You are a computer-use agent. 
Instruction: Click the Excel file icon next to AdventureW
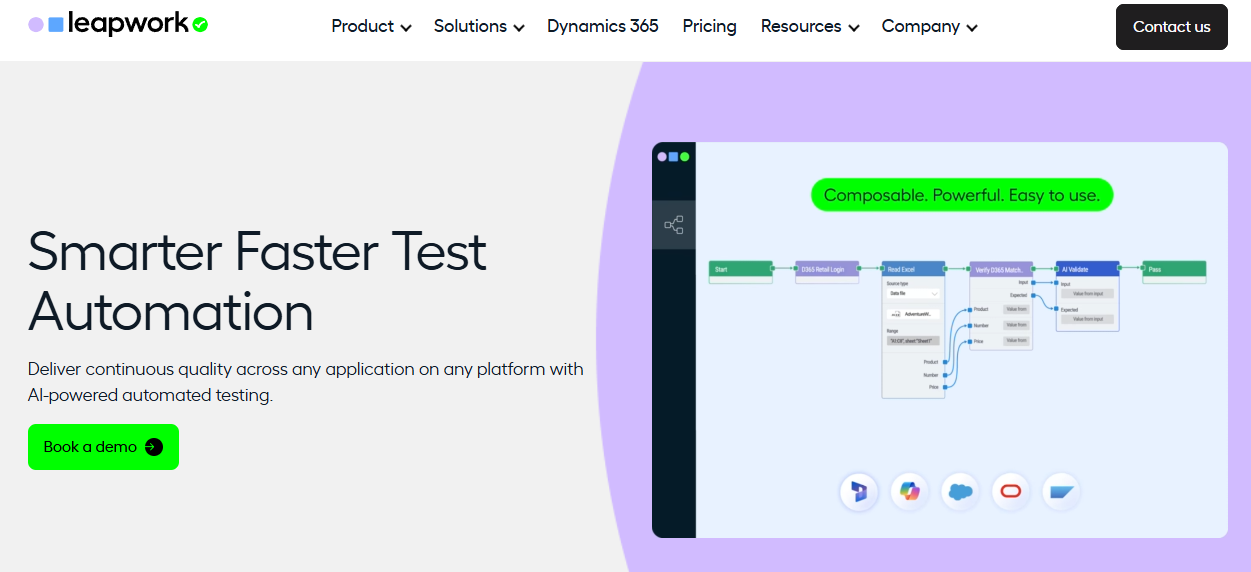point(896,314)
